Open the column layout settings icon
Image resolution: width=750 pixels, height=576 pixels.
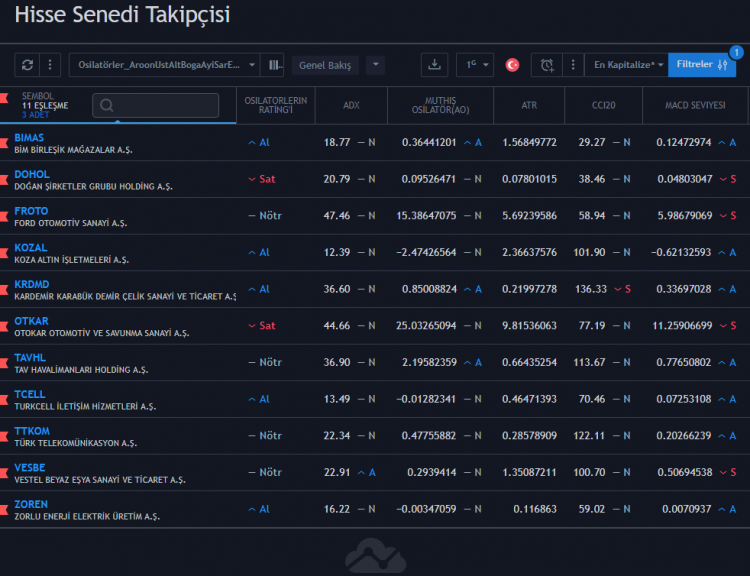(276, 65)
